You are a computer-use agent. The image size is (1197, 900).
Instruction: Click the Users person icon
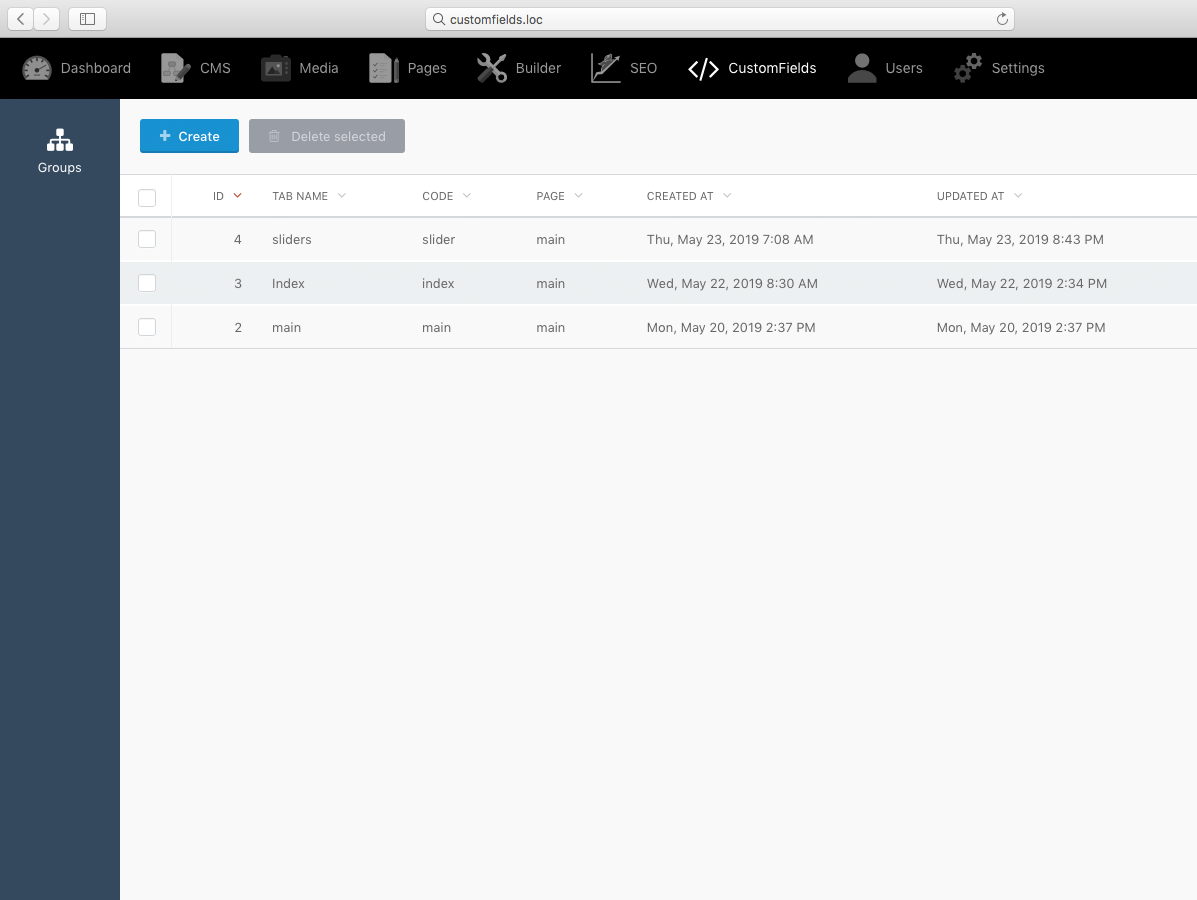click(x=862, y=68)
